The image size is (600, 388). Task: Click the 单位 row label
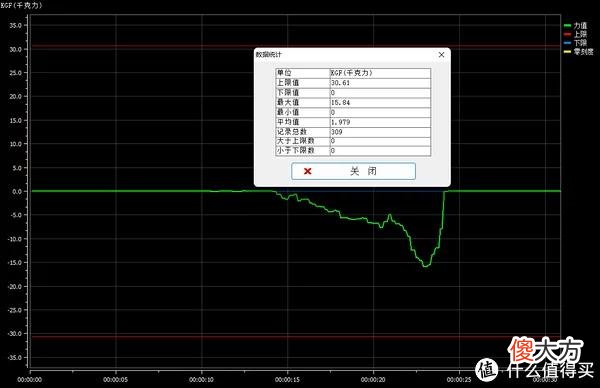(284, 73)
